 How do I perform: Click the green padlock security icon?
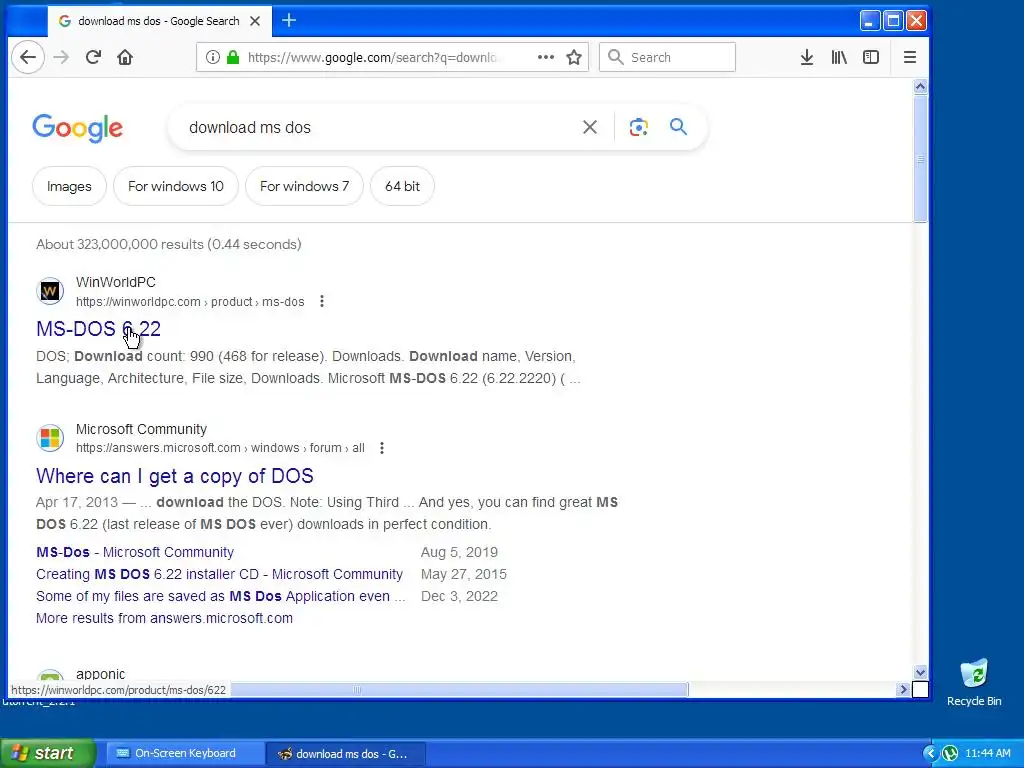233,57
